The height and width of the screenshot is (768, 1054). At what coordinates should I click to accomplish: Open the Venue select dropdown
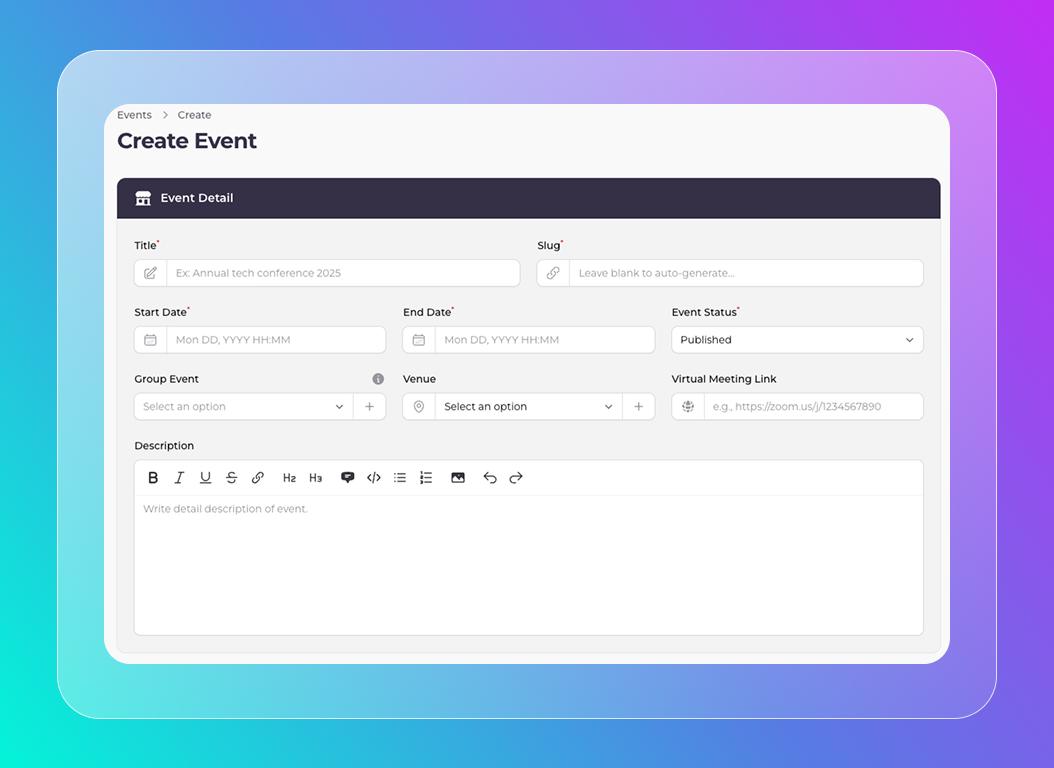tap(527, 407)
